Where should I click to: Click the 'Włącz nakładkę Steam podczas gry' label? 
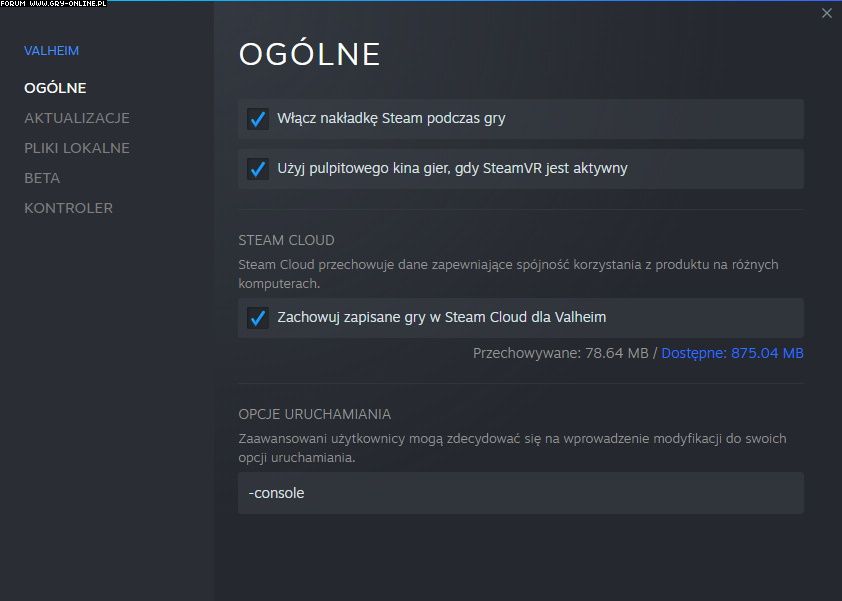click(391, 118)
